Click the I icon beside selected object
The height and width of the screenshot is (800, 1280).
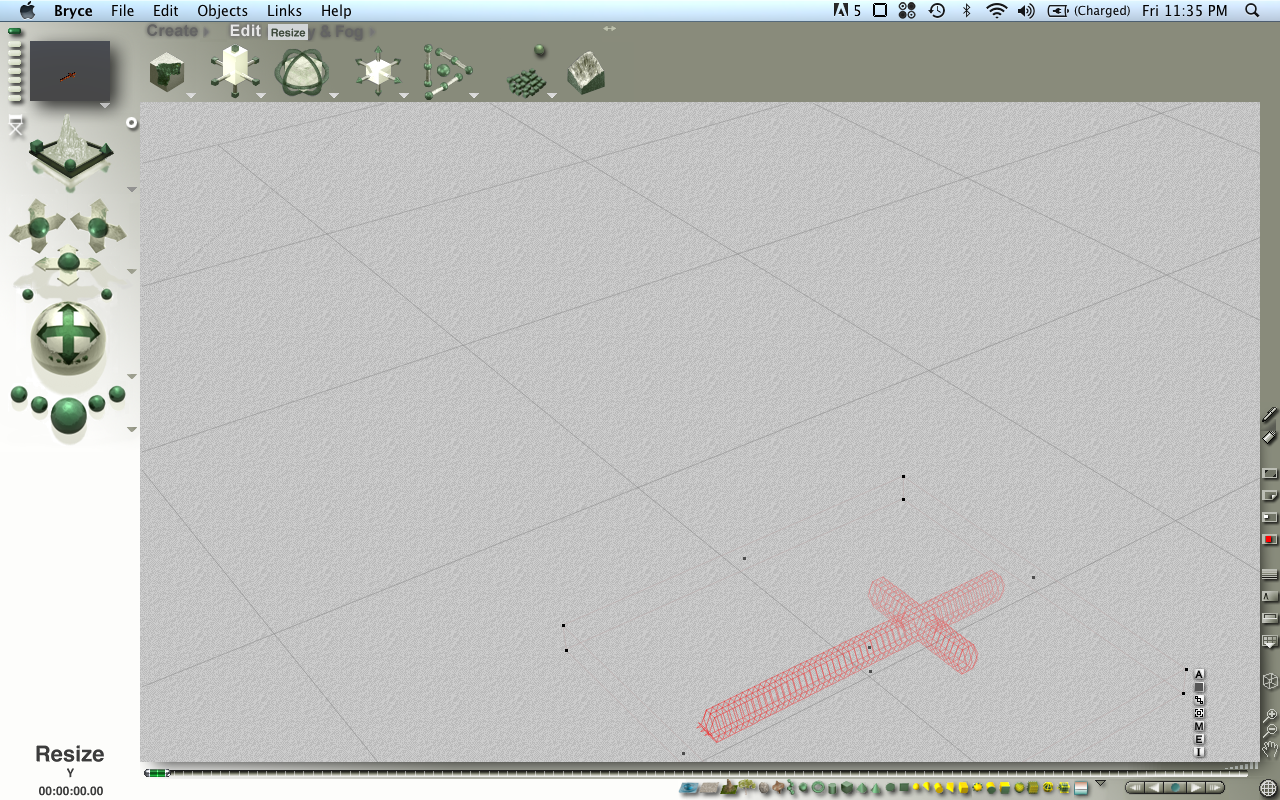1199,752
